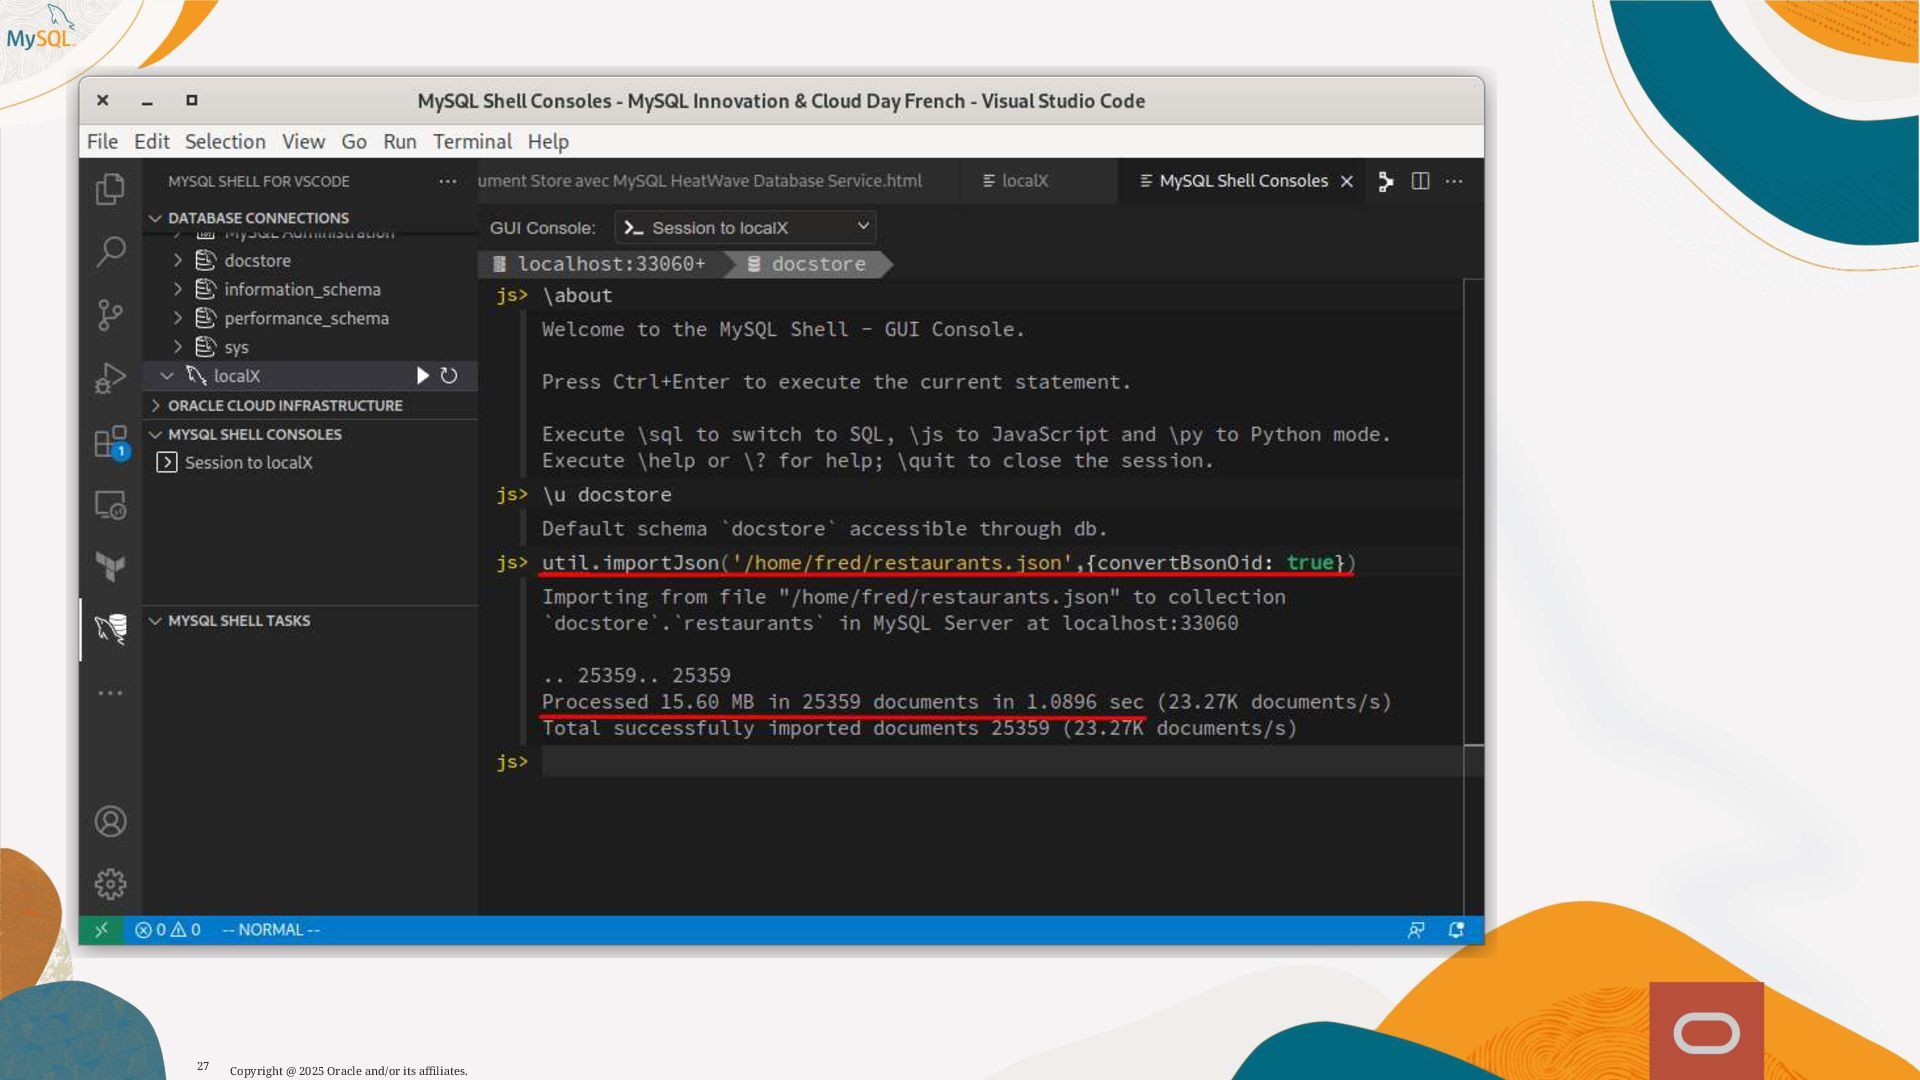
Task: Open the Source Control view
Action: pyautogui.click(x=110, y=314)
